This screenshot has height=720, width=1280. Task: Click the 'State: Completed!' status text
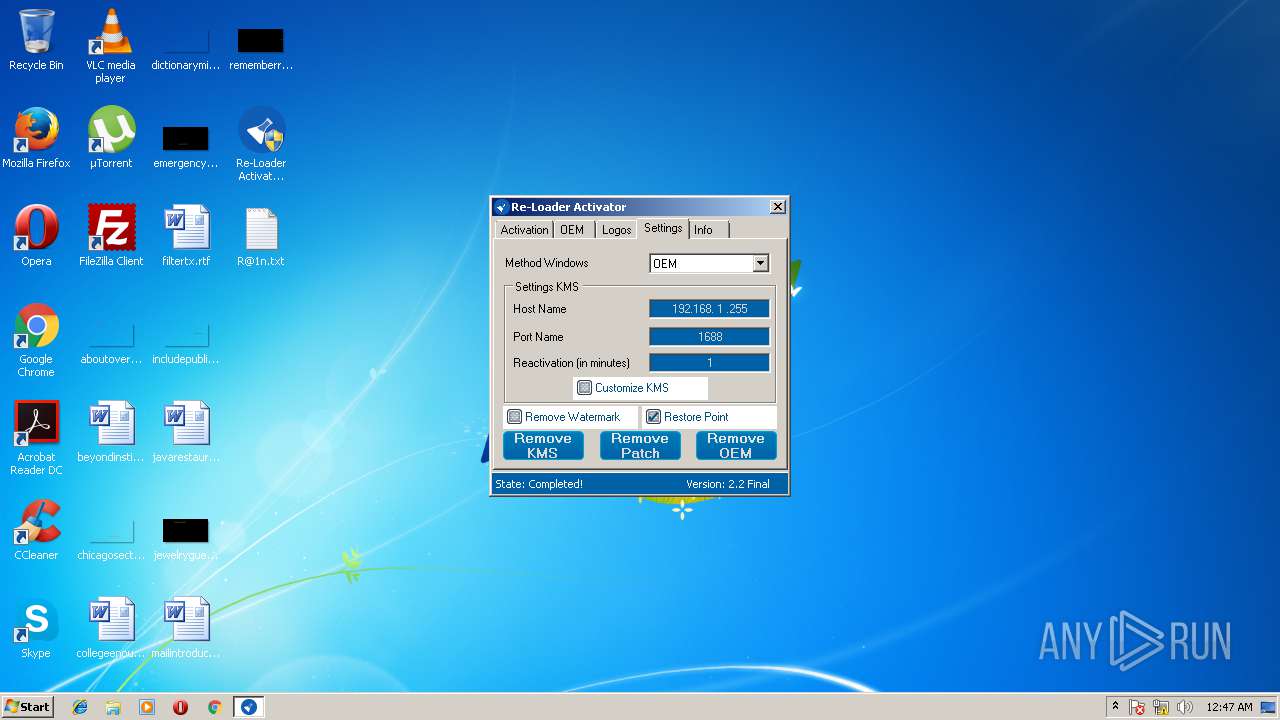[539, 484]
